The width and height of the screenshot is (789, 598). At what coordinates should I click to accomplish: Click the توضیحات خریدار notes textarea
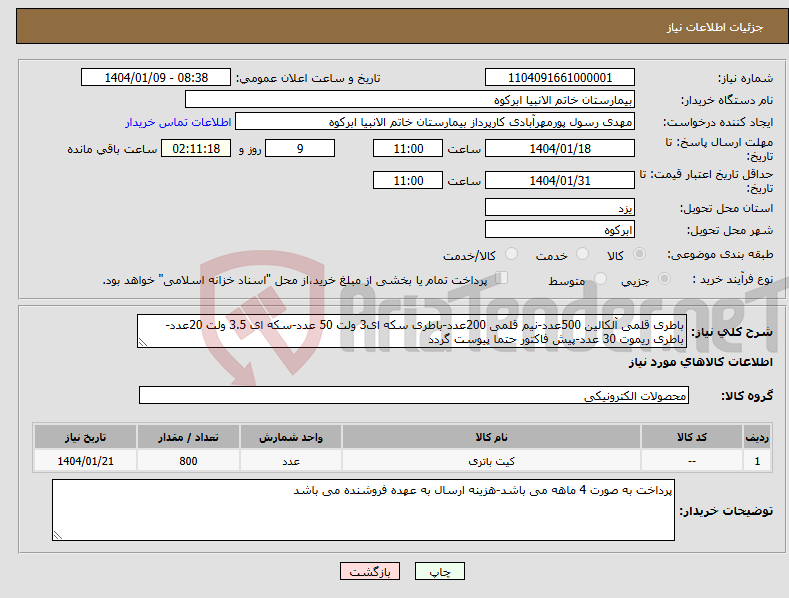(363, 510)
